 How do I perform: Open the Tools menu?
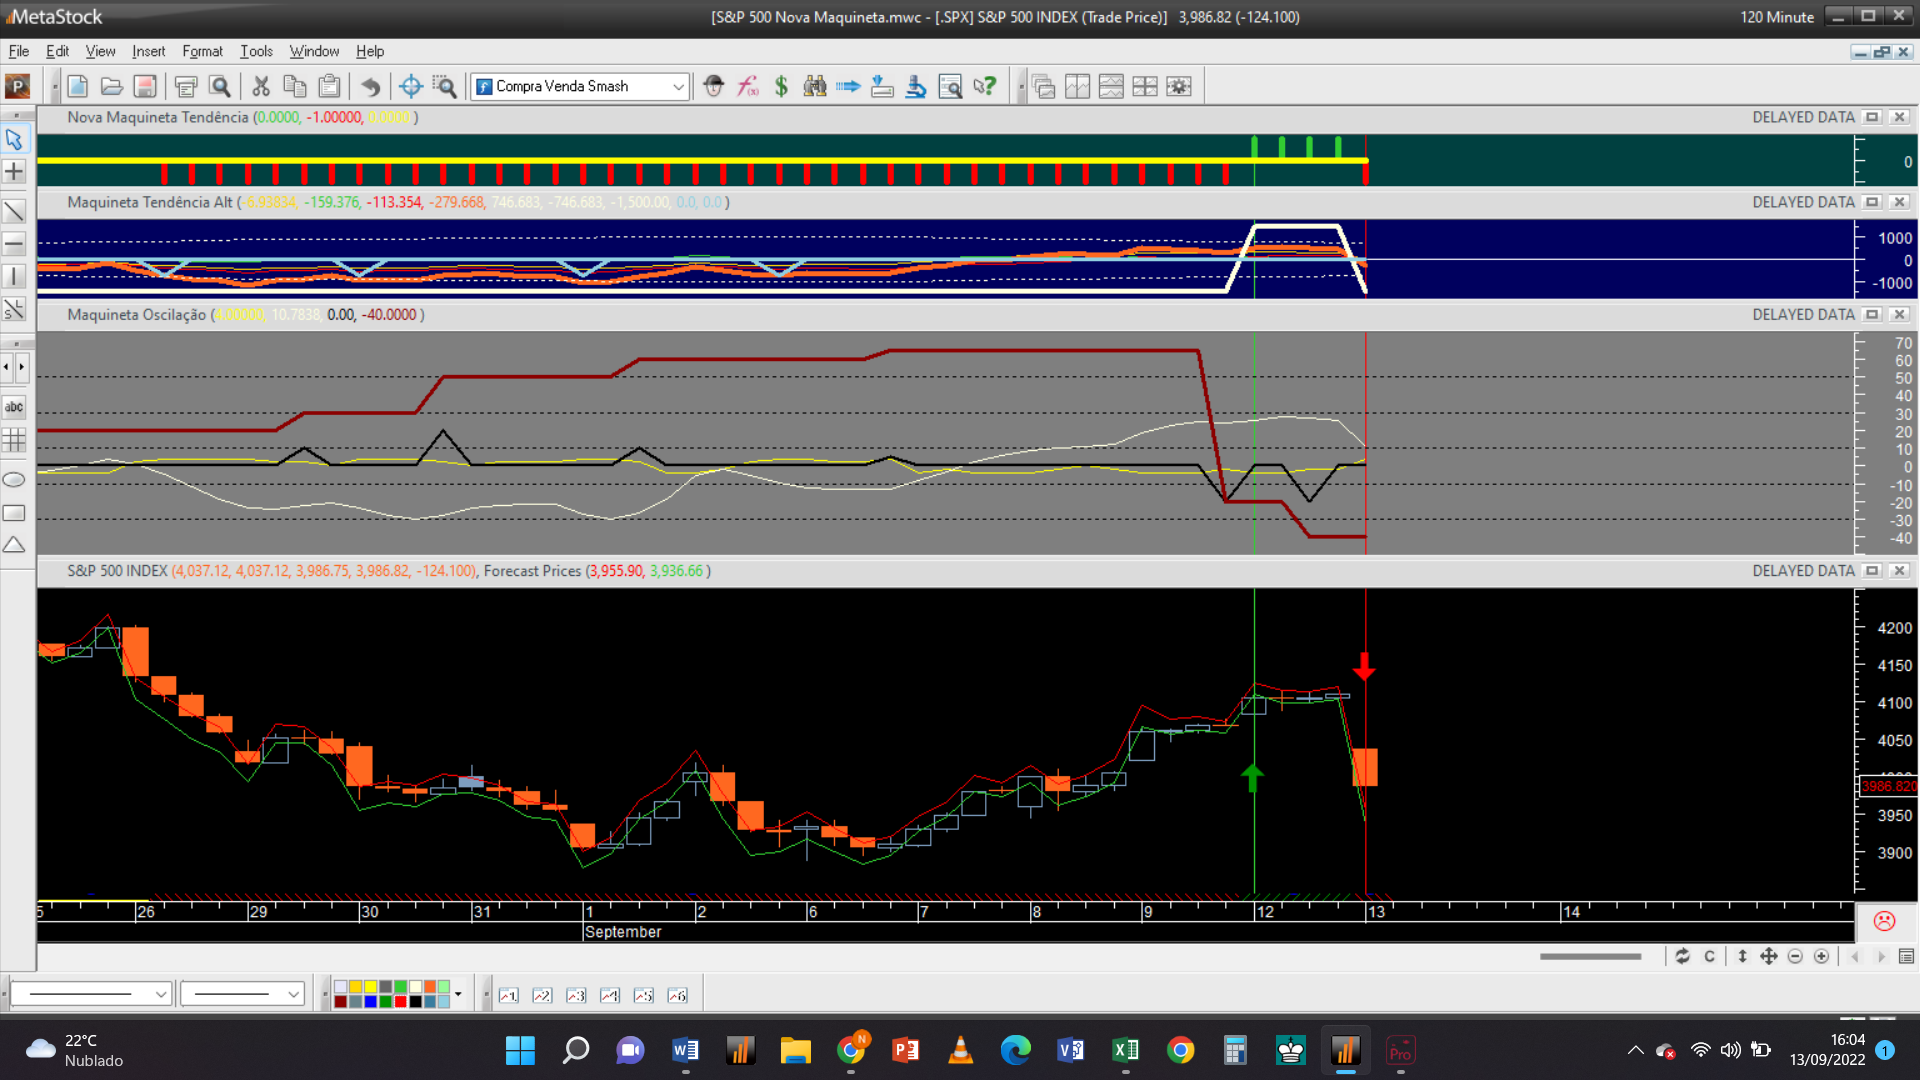point(256,51)
